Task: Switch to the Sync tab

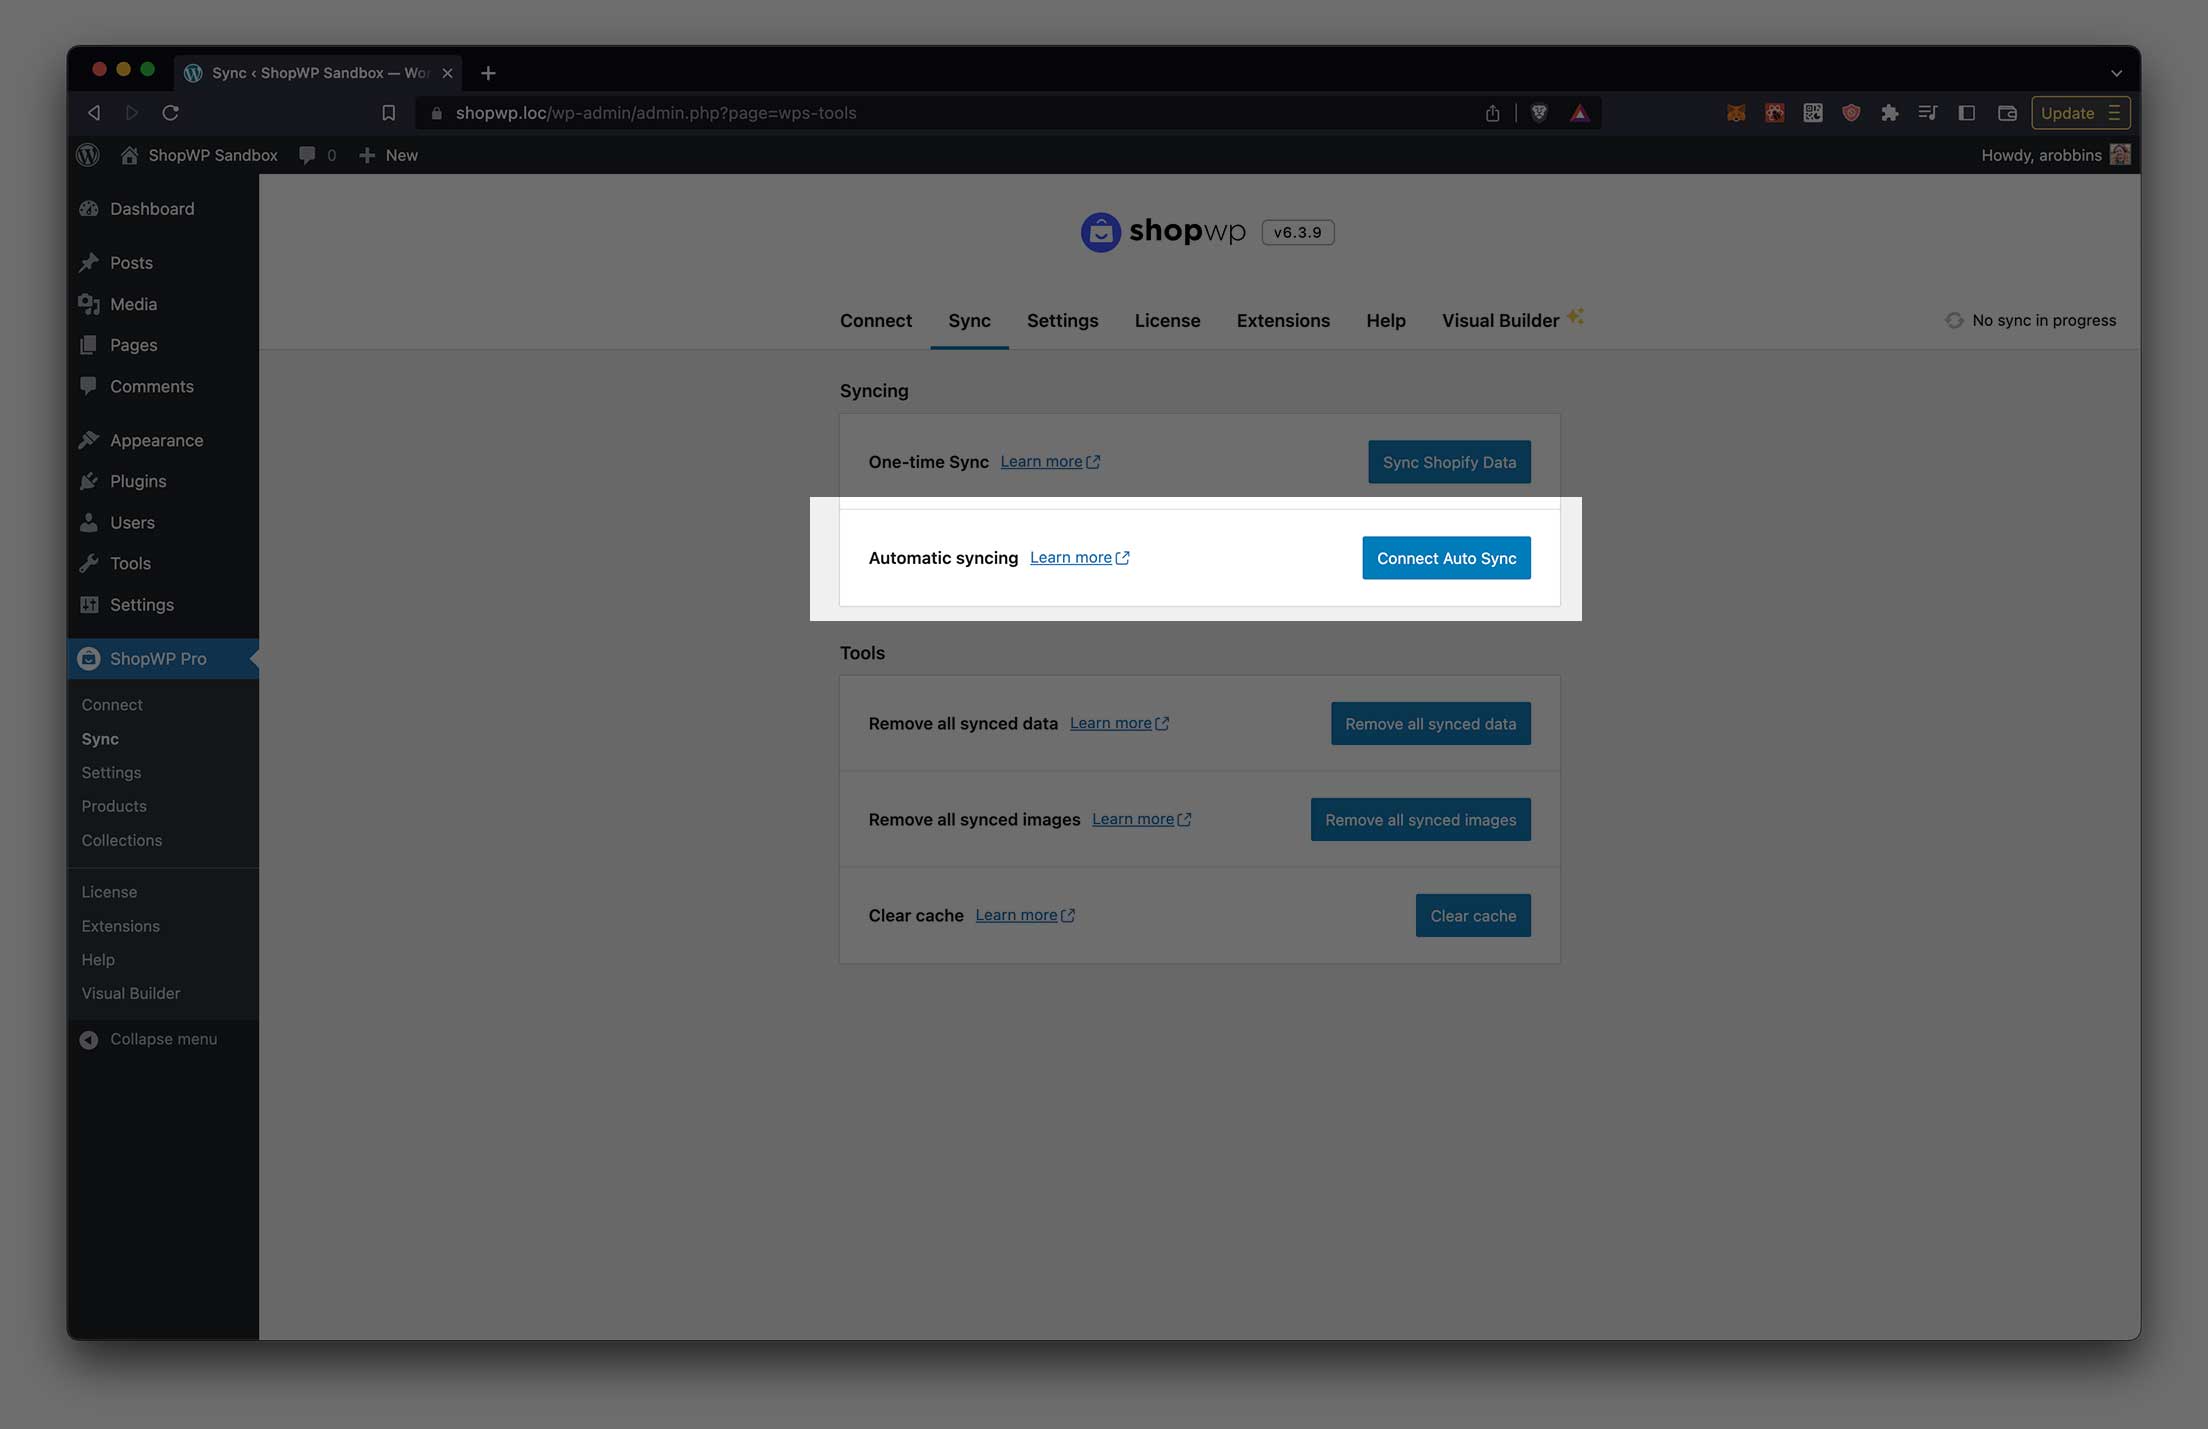Action: tap(969, 321)
